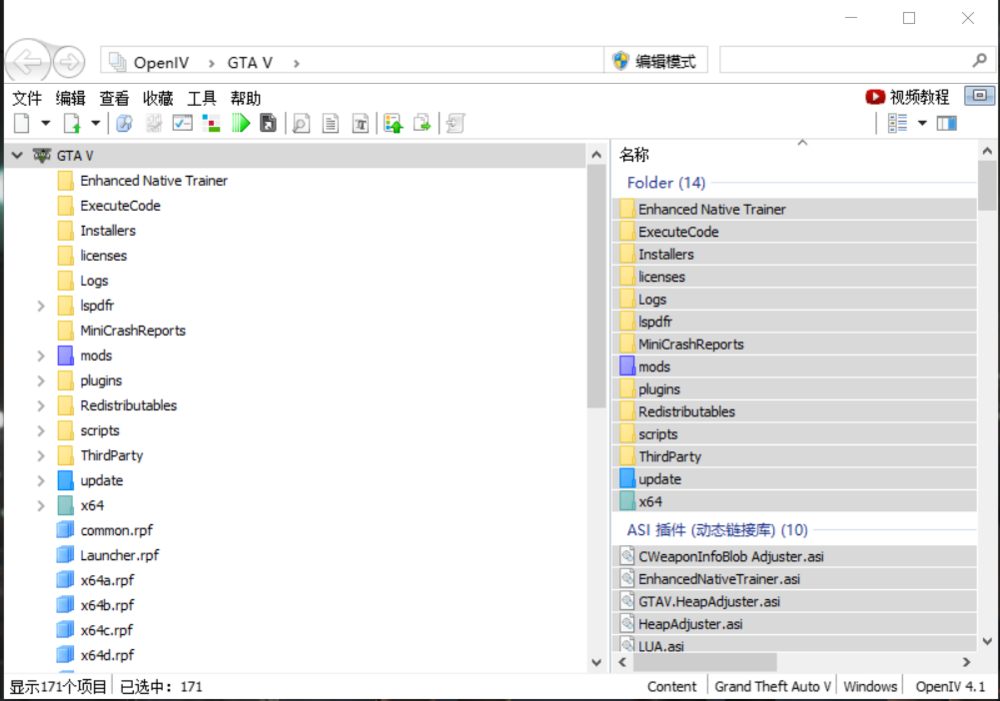The width and height of the screenshot is (1000, 701).
Task: Open the 视频教程 video tutorial link
Action: pyautogui.click(x=907, y=97)
